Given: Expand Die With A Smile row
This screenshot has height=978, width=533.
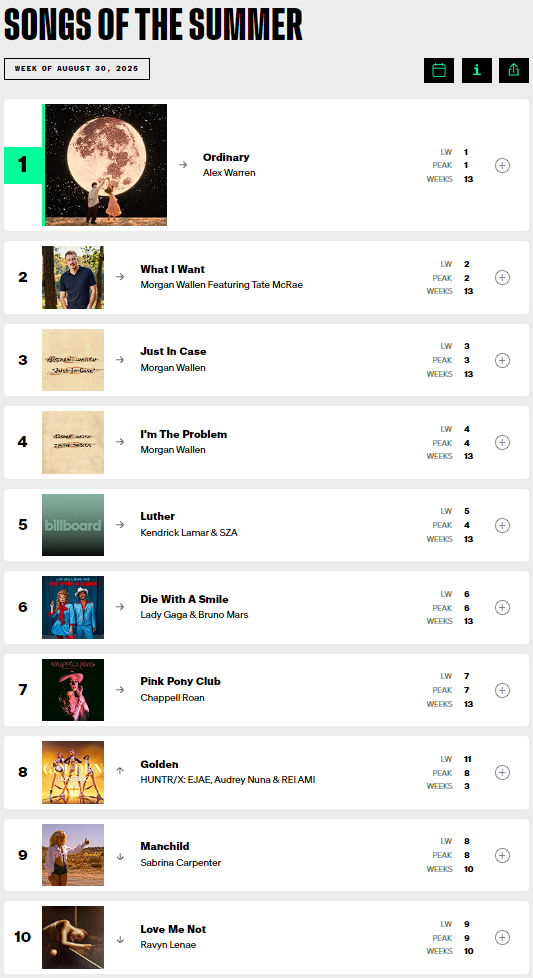Looking at the screenshot, I should [502, 608].
